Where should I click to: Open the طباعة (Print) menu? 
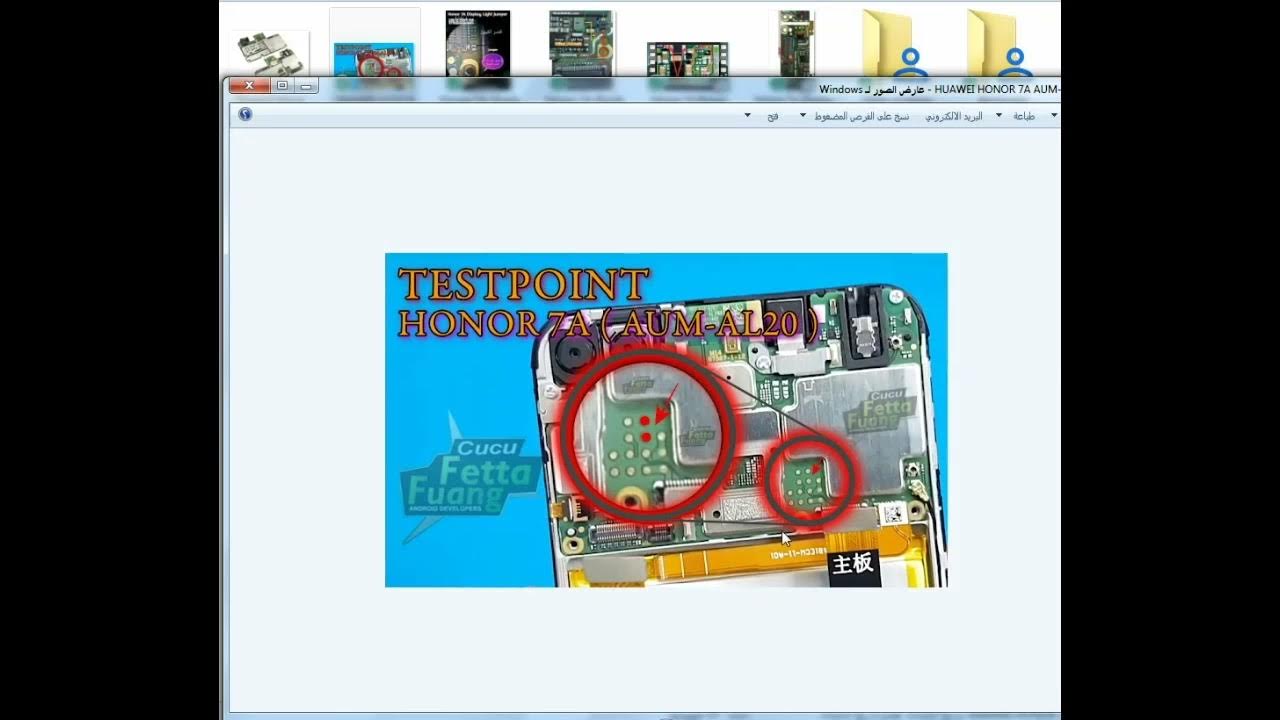[1024, 116]
